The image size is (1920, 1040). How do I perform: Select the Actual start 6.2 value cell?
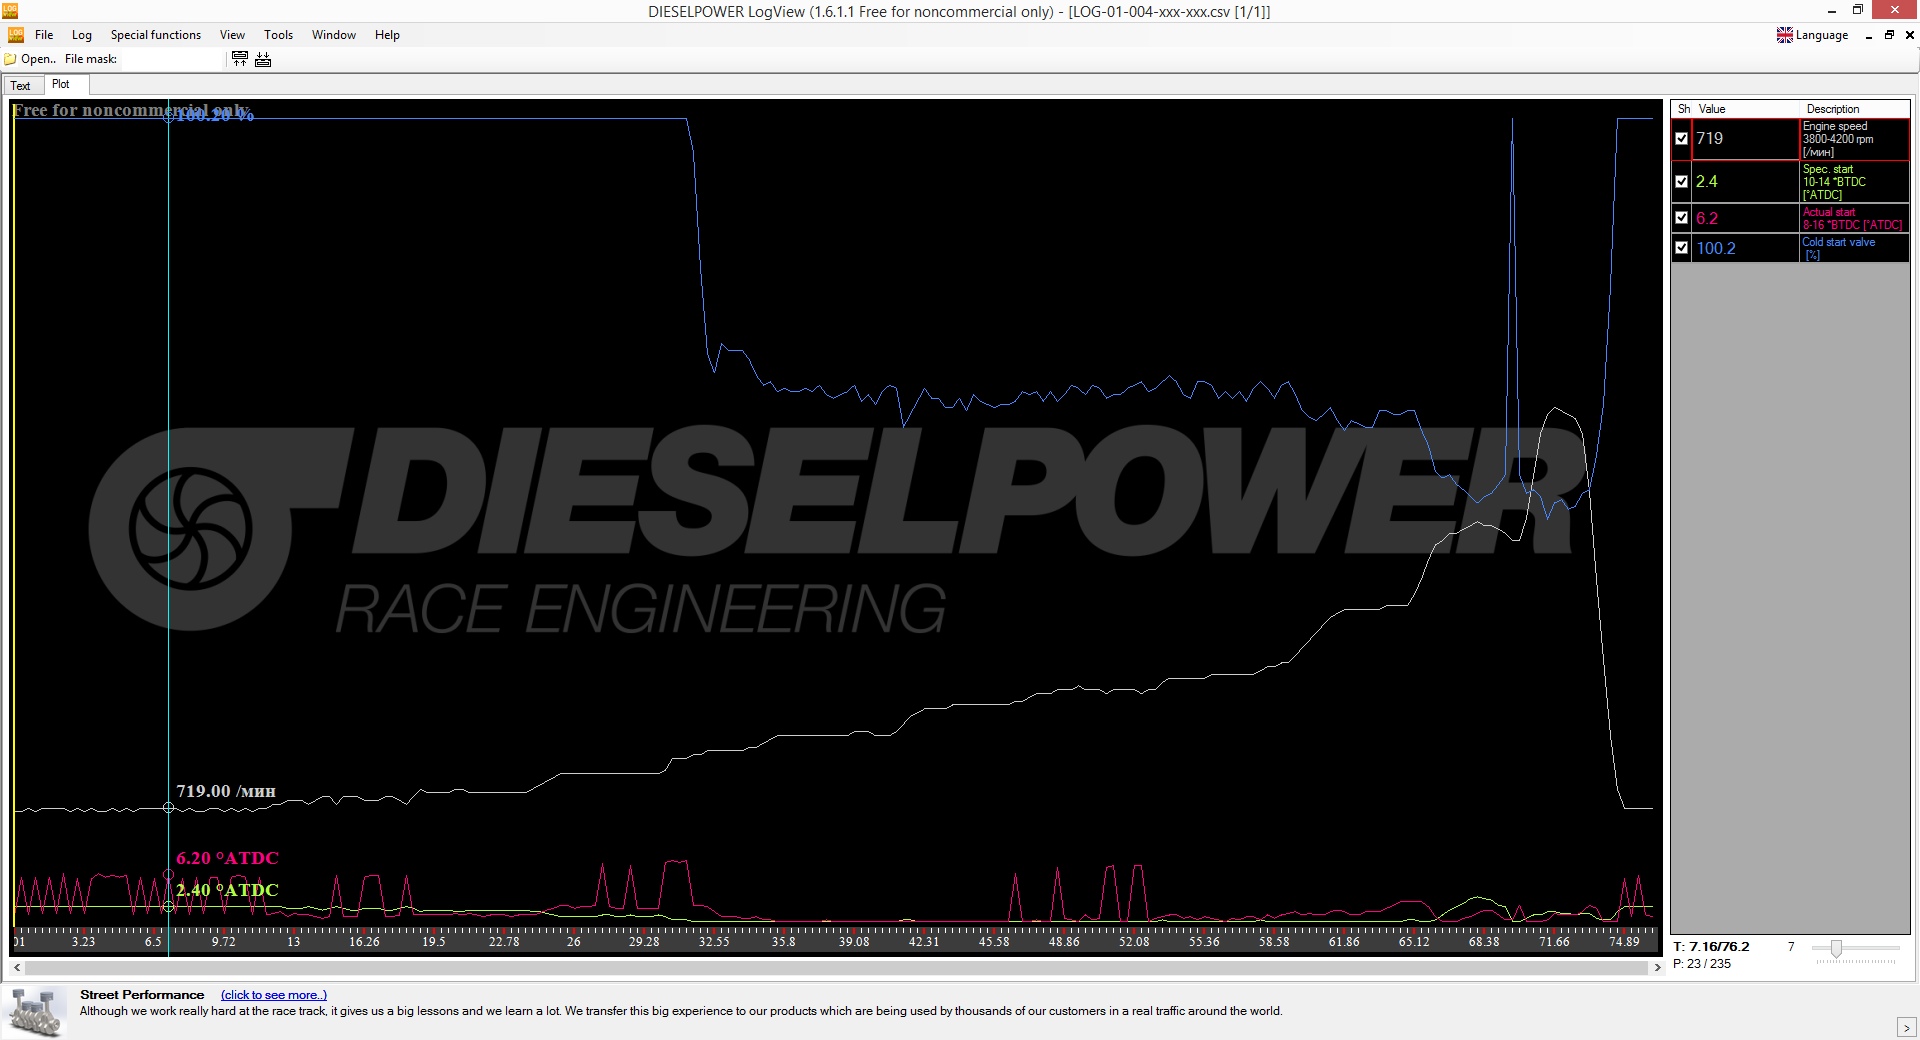[1746, 218]
